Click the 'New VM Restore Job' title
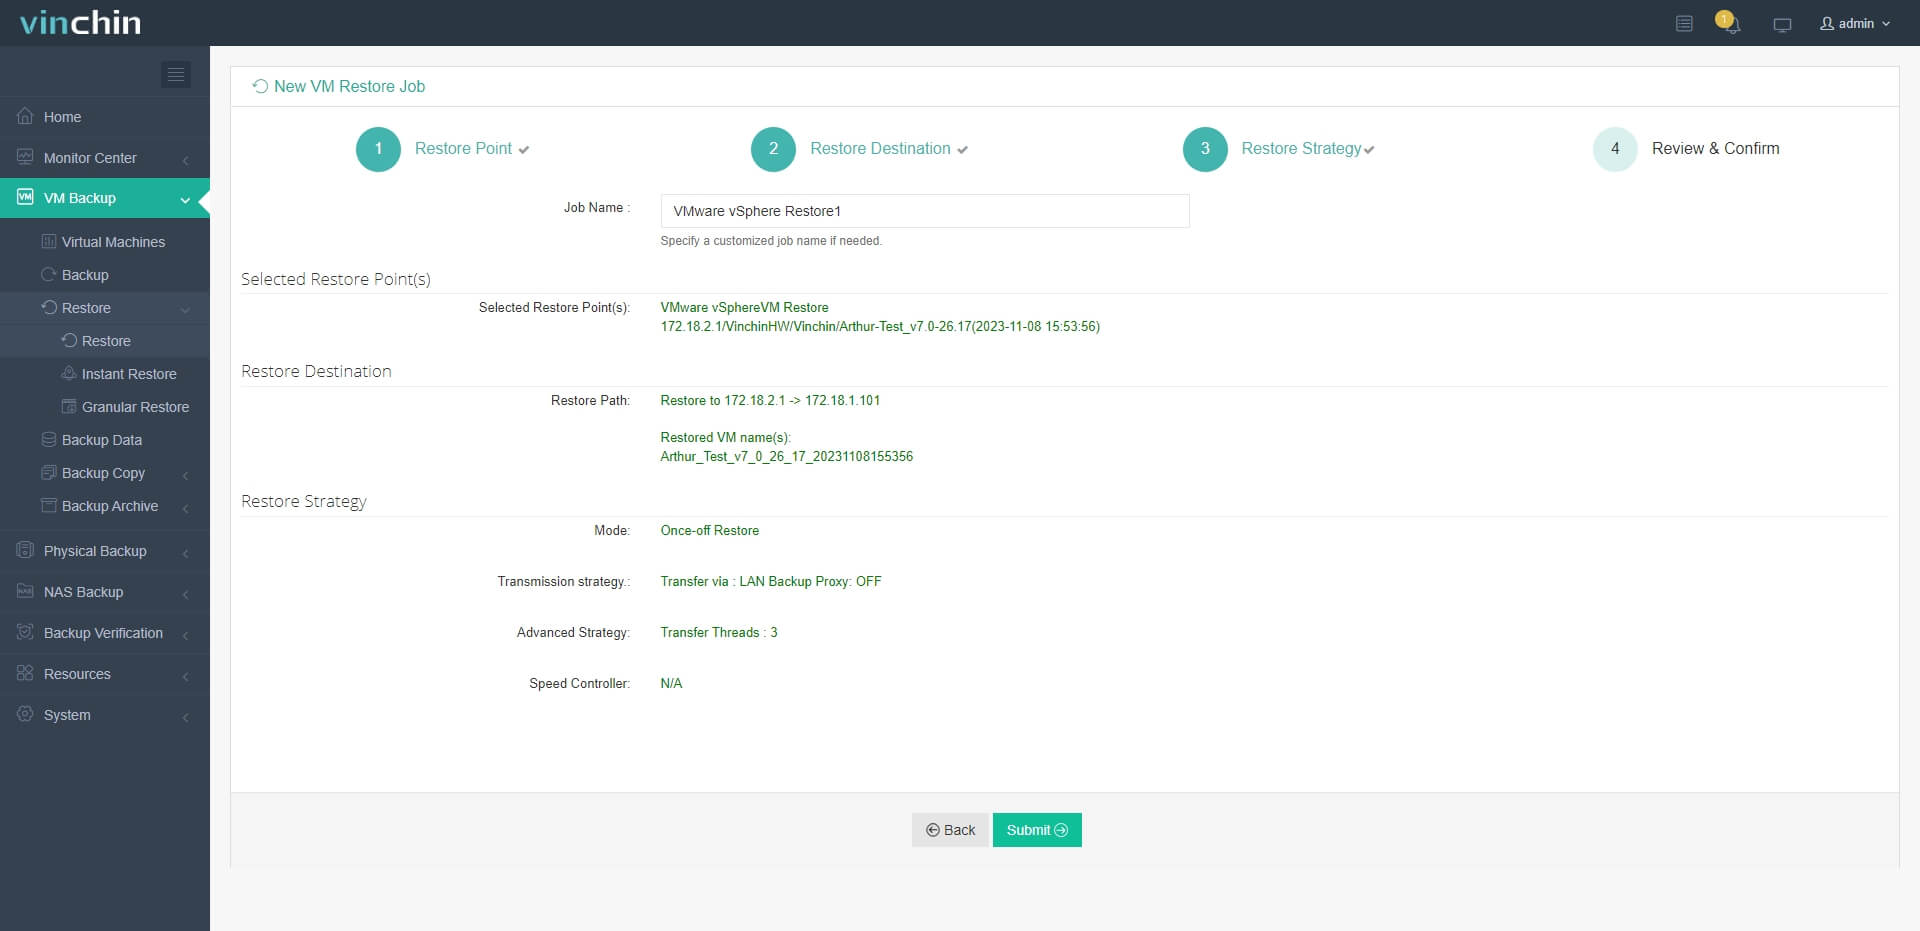The width and height of the screenshot is (1920, 931). [x=349, y=86]
